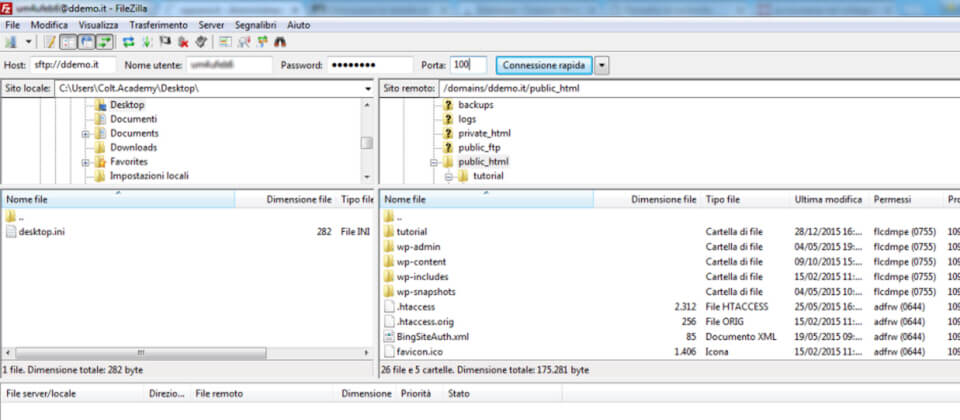
Task: Open the quick connect history dropdown
Action: coord(602,66)
